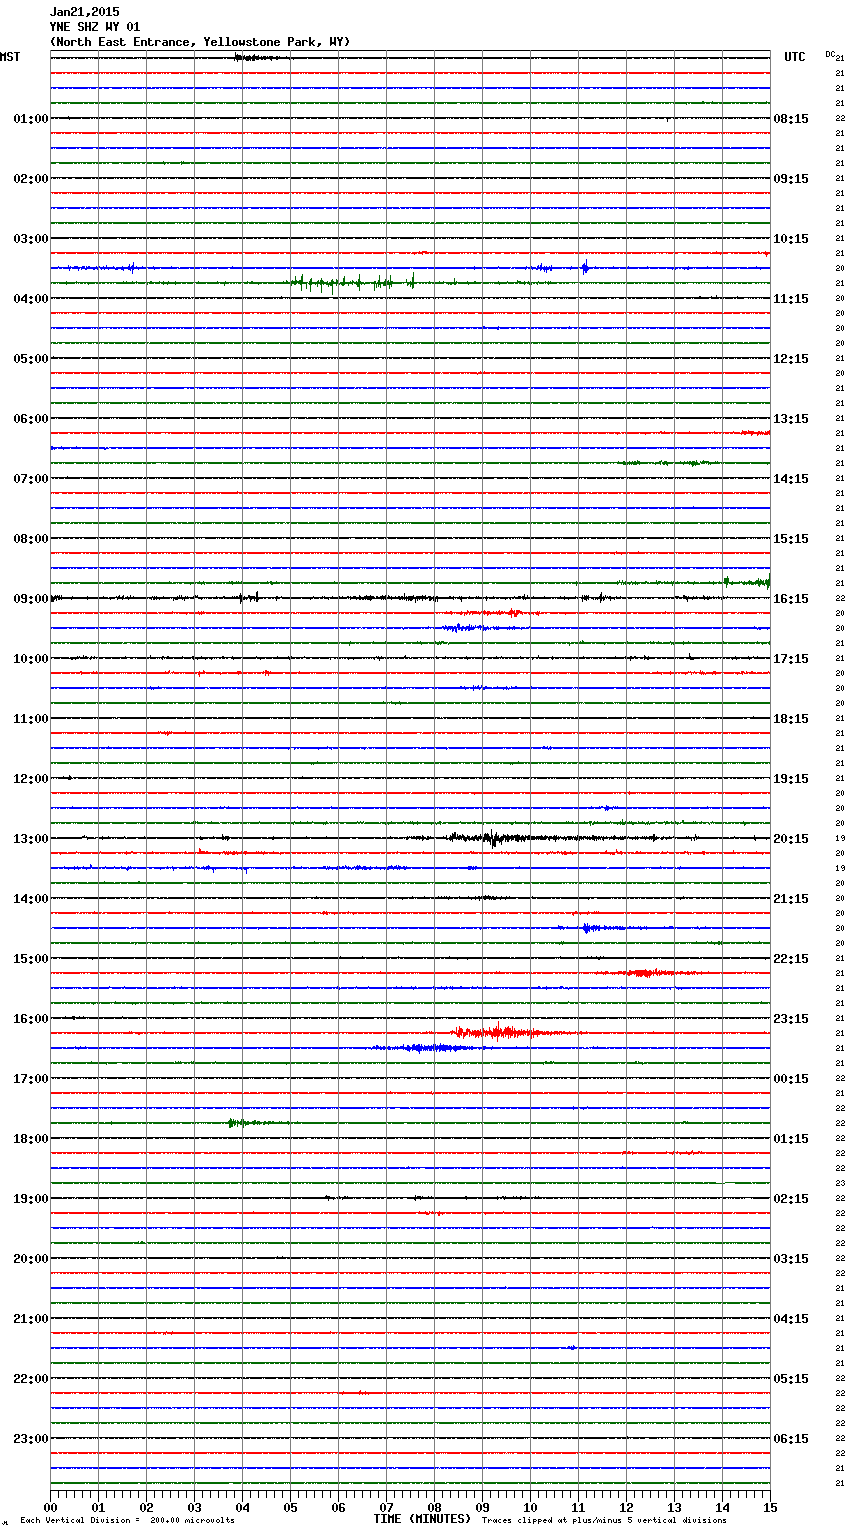Click the 10:15 UTC time label
The image size is (850, 1534).
point(791,239)
